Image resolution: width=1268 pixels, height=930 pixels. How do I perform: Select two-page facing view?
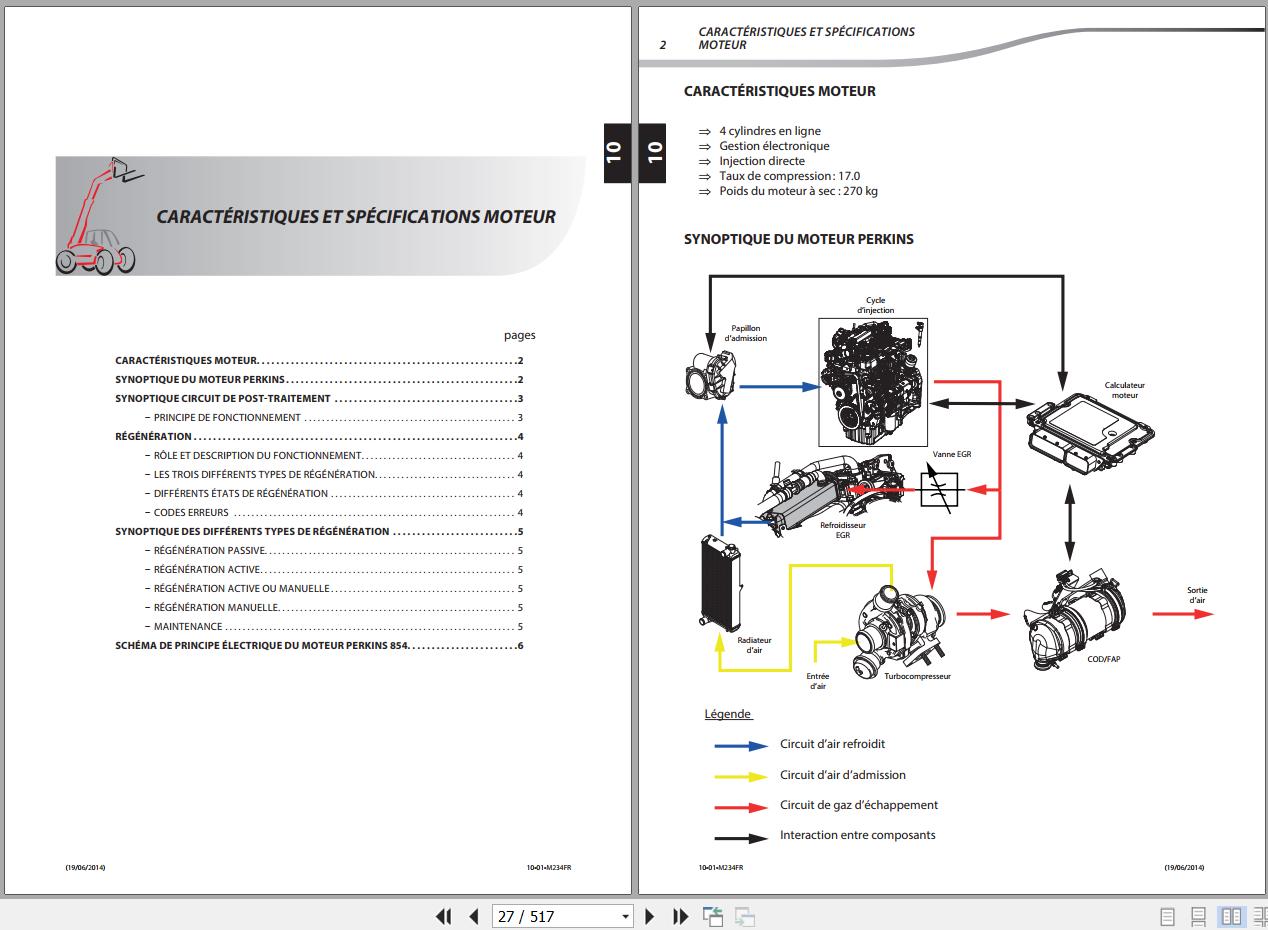point(1231,916)
